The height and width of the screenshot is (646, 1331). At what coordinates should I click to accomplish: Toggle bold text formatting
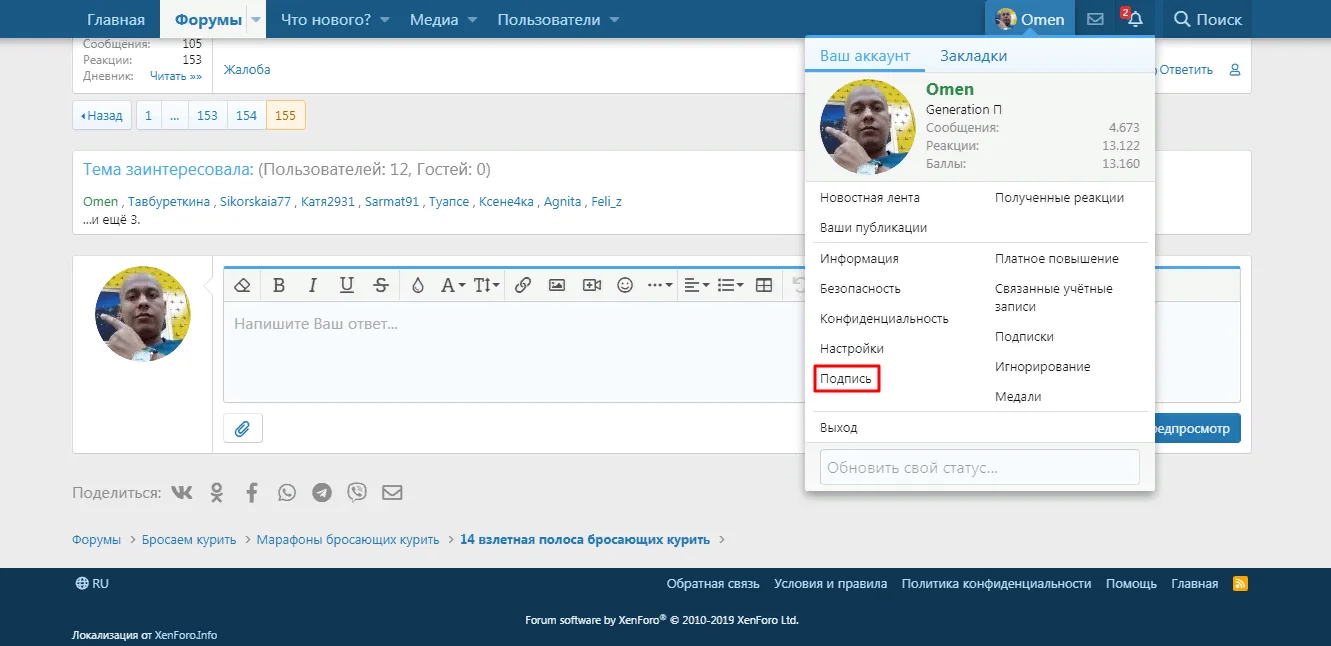pyautogui.click(x=279, y=285)
